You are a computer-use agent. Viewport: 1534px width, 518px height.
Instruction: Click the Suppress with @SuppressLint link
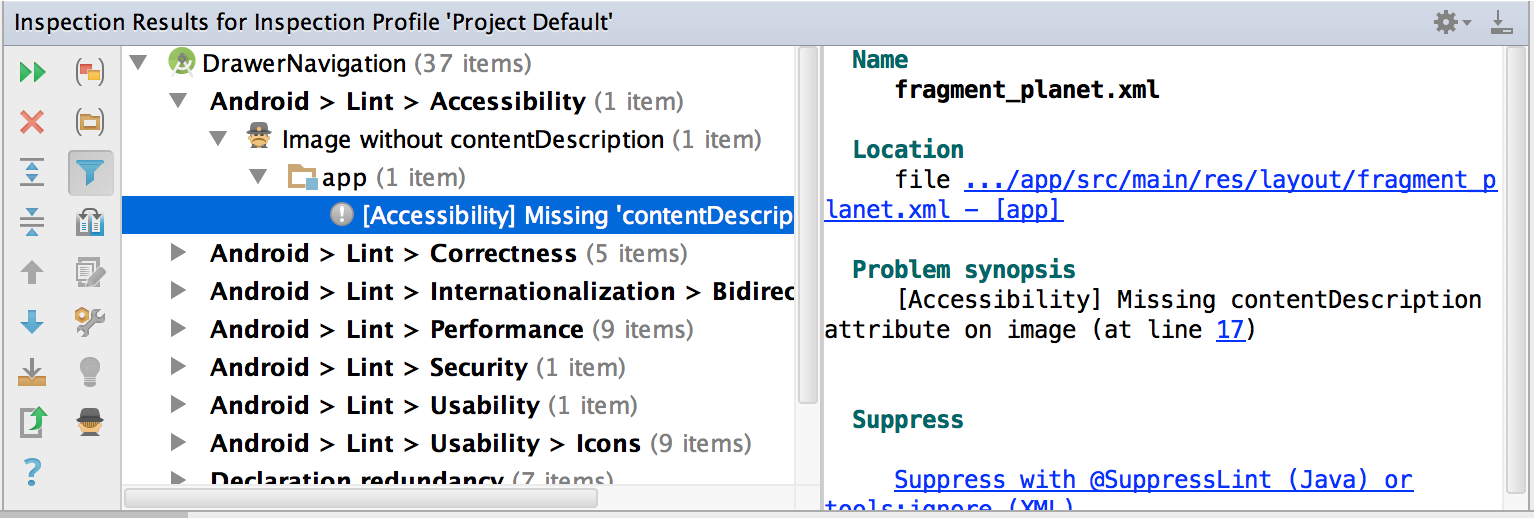point(1152,480)
